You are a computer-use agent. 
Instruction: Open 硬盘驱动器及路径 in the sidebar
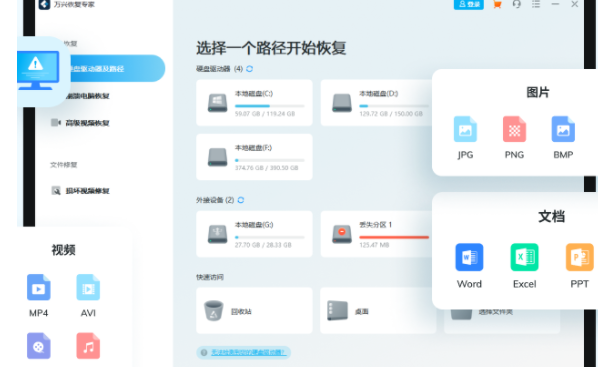(x=117, y=69)
